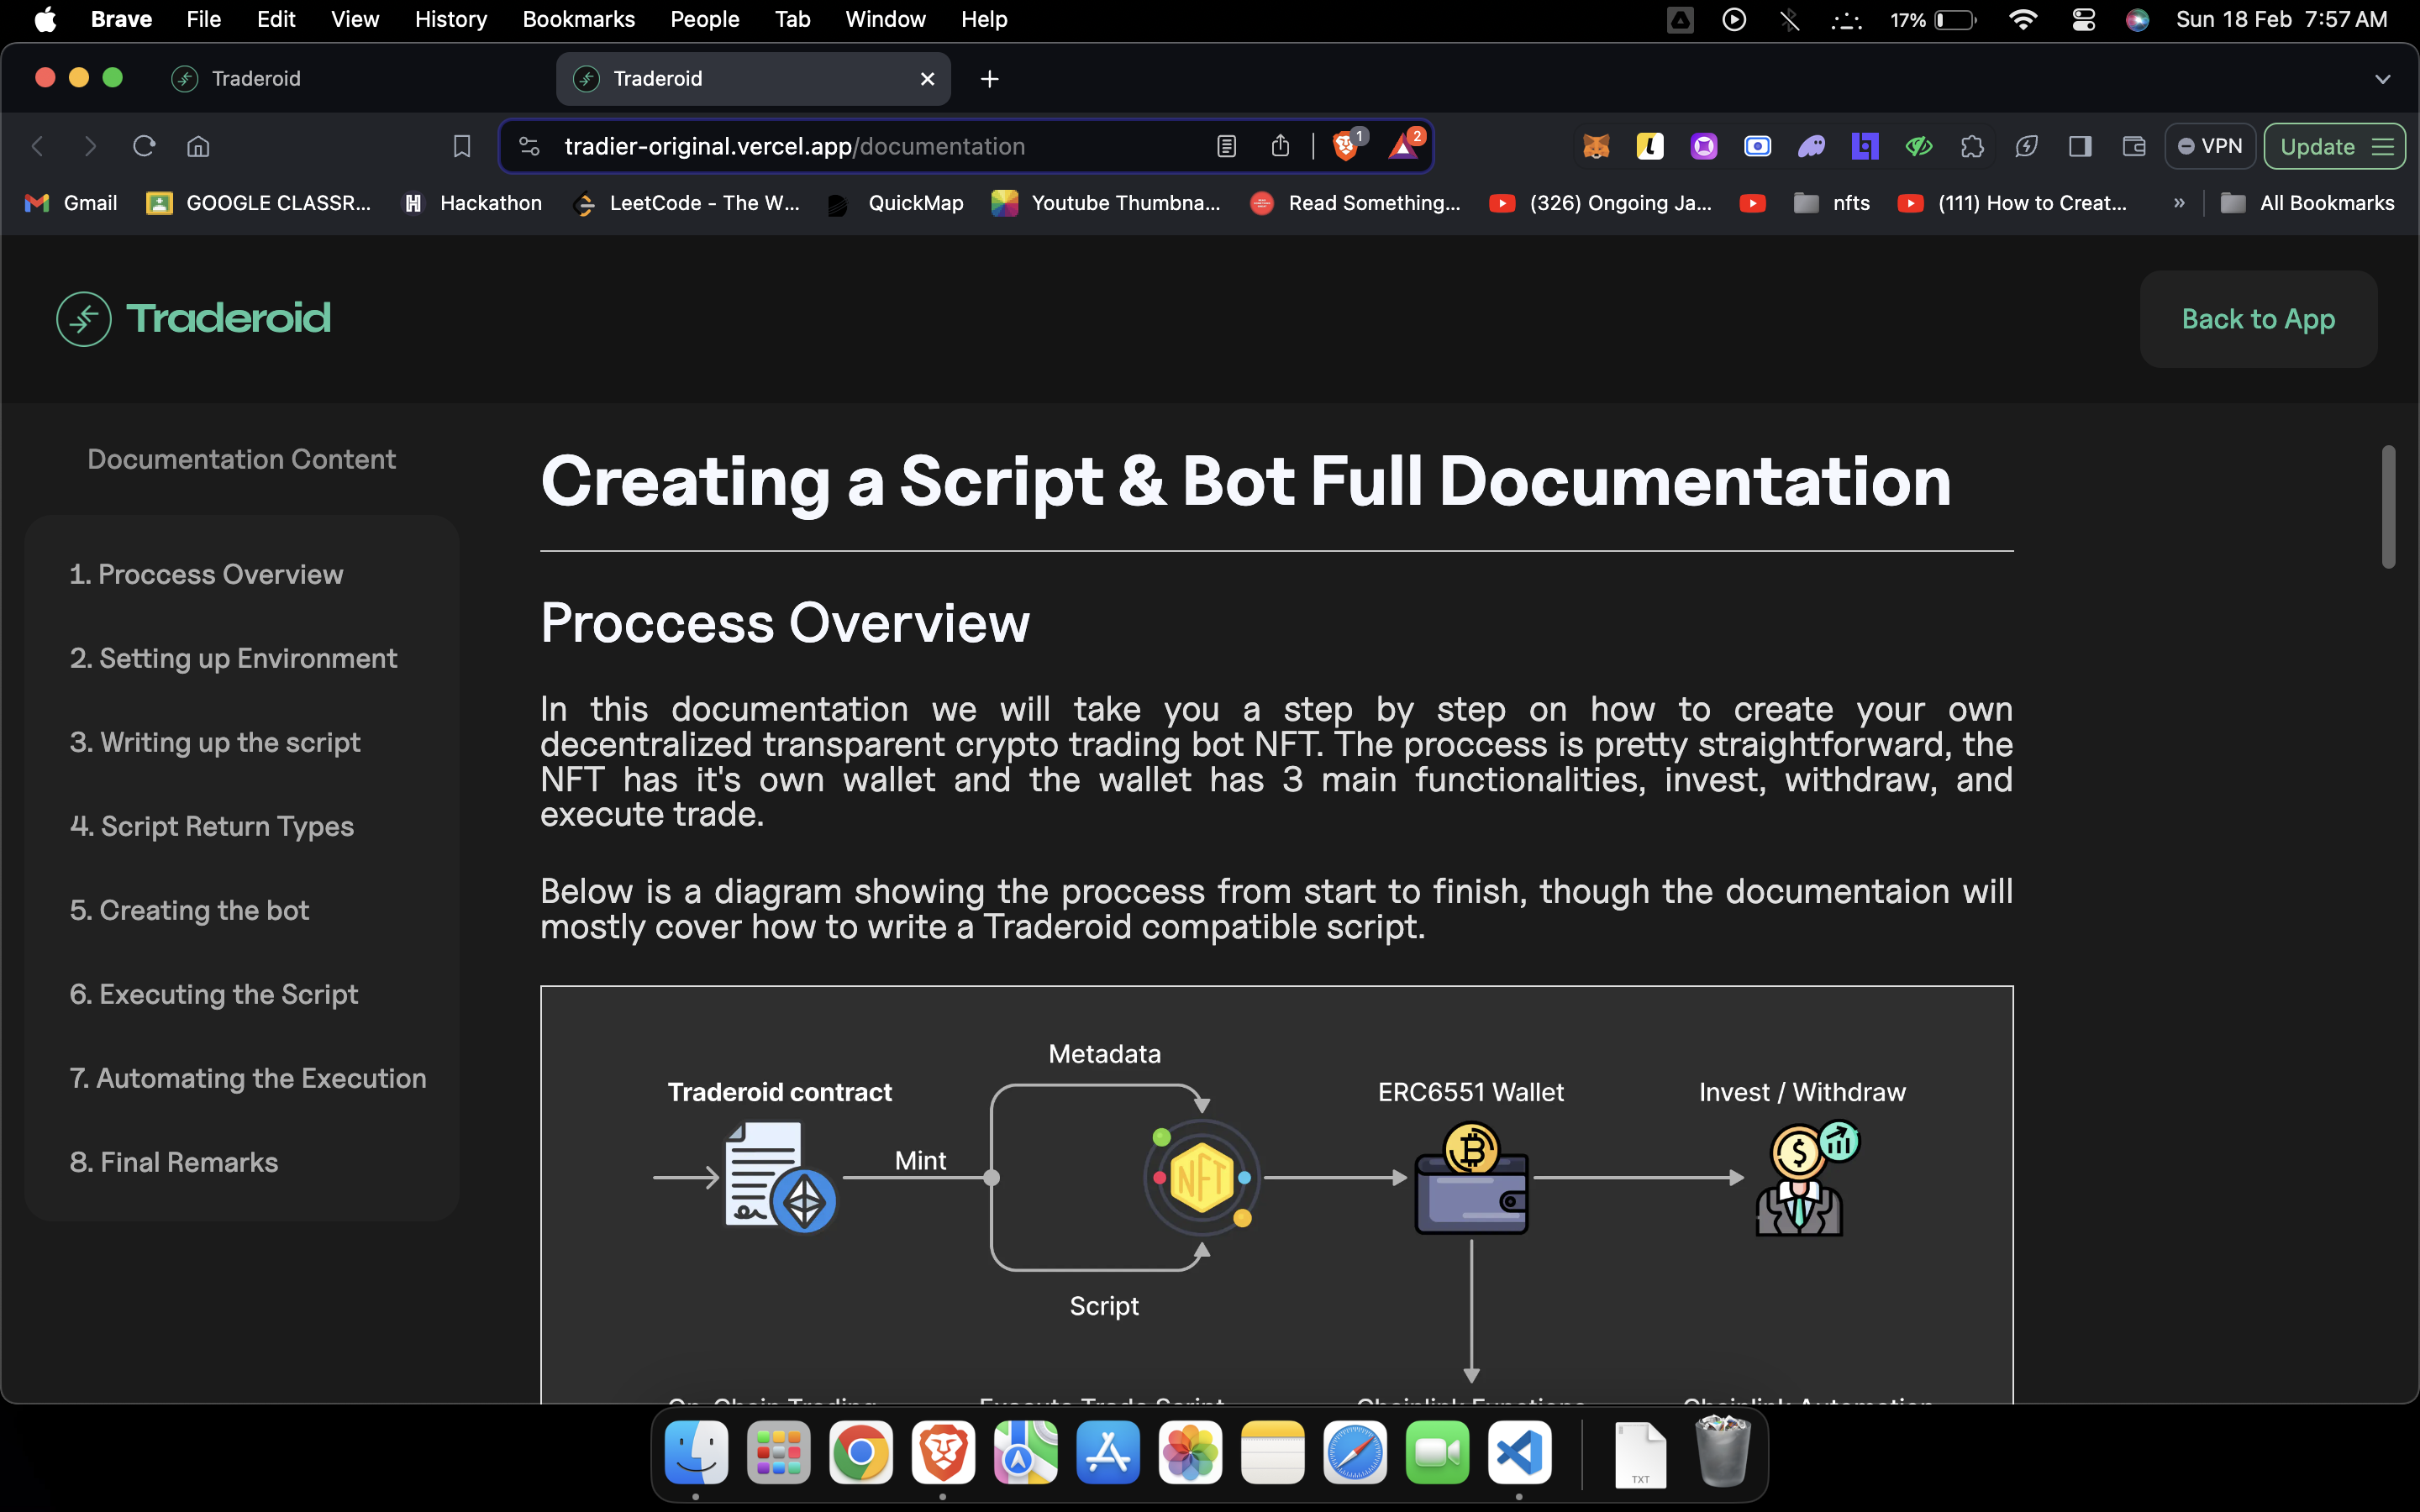2420x1512 pixels.
Task: Click the share icon in address bar
Action: (1280, 146)
